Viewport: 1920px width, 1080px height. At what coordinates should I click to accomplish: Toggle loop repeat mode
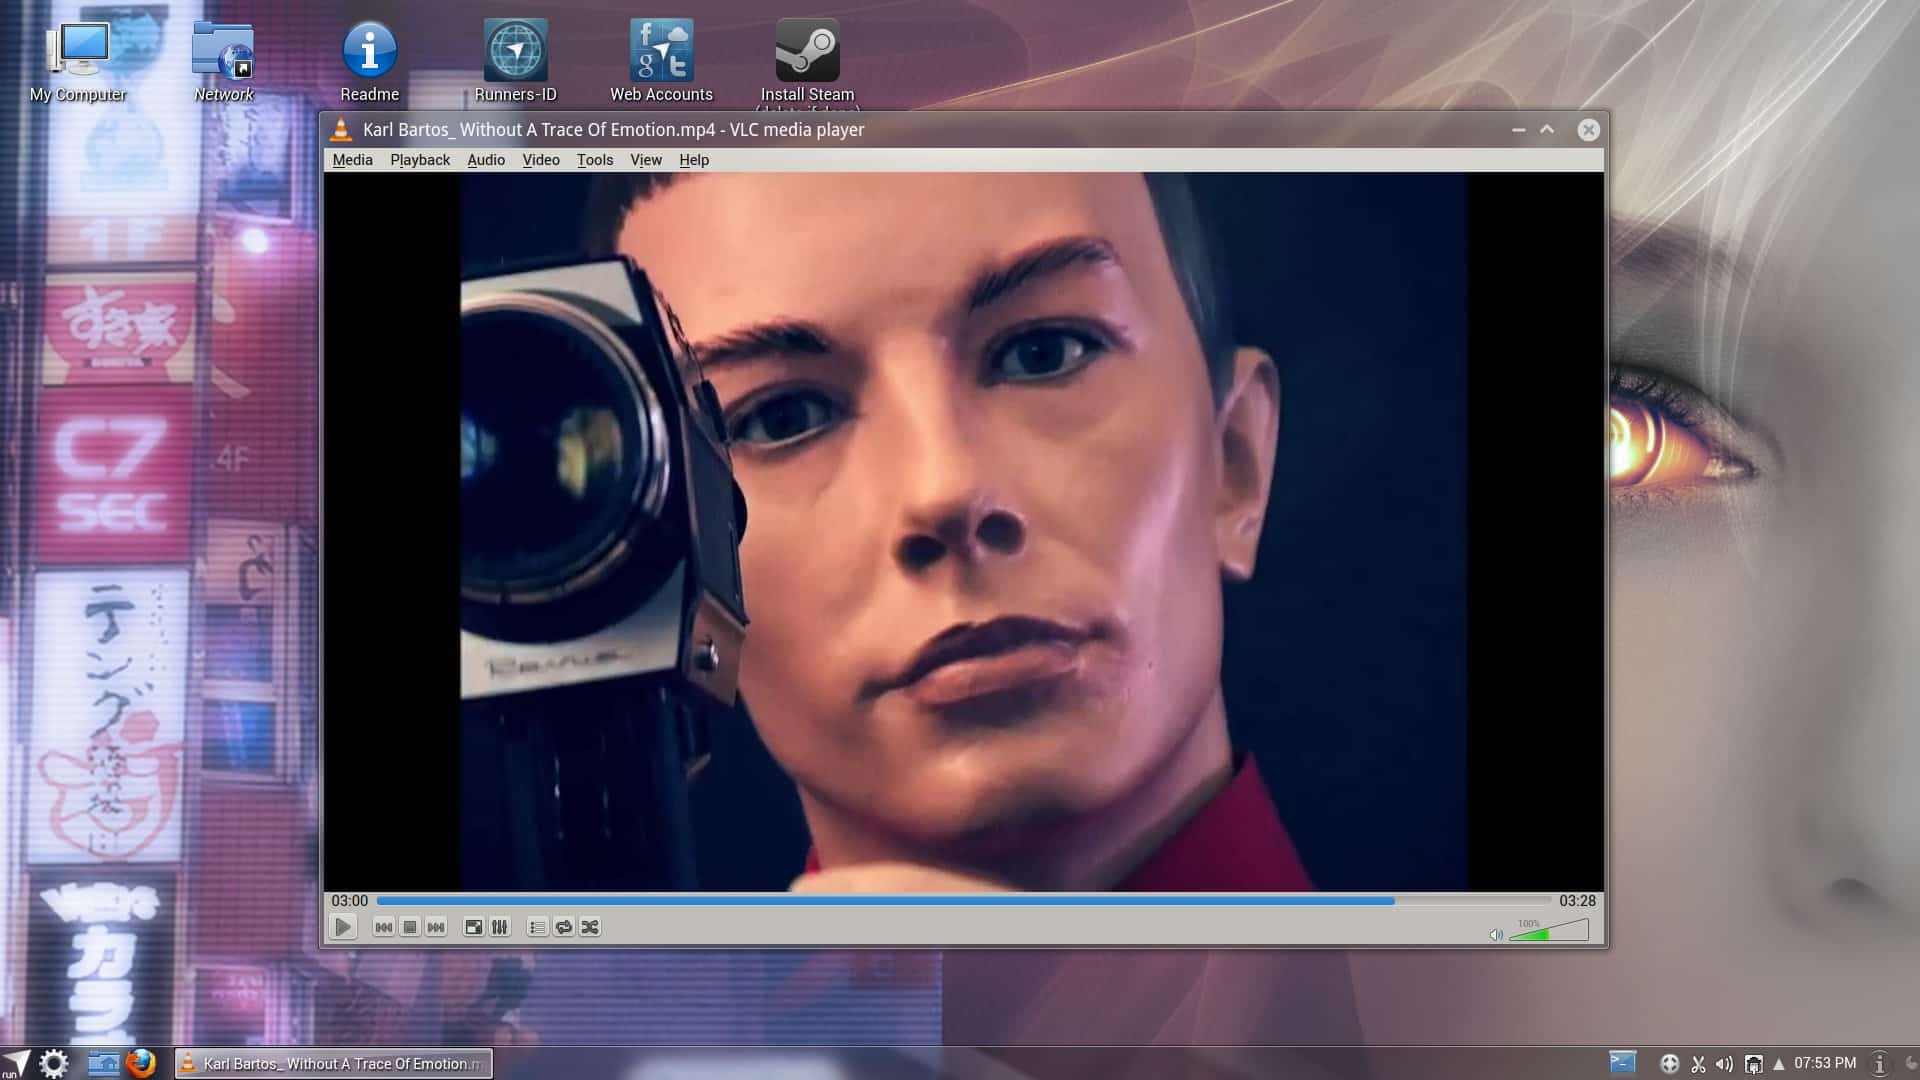pos(564,928)
